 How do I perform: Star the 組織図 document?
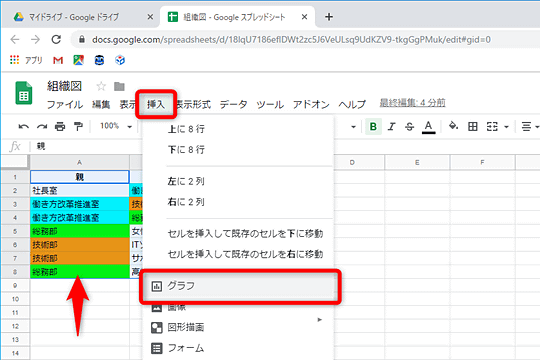[x=101, y=86]
